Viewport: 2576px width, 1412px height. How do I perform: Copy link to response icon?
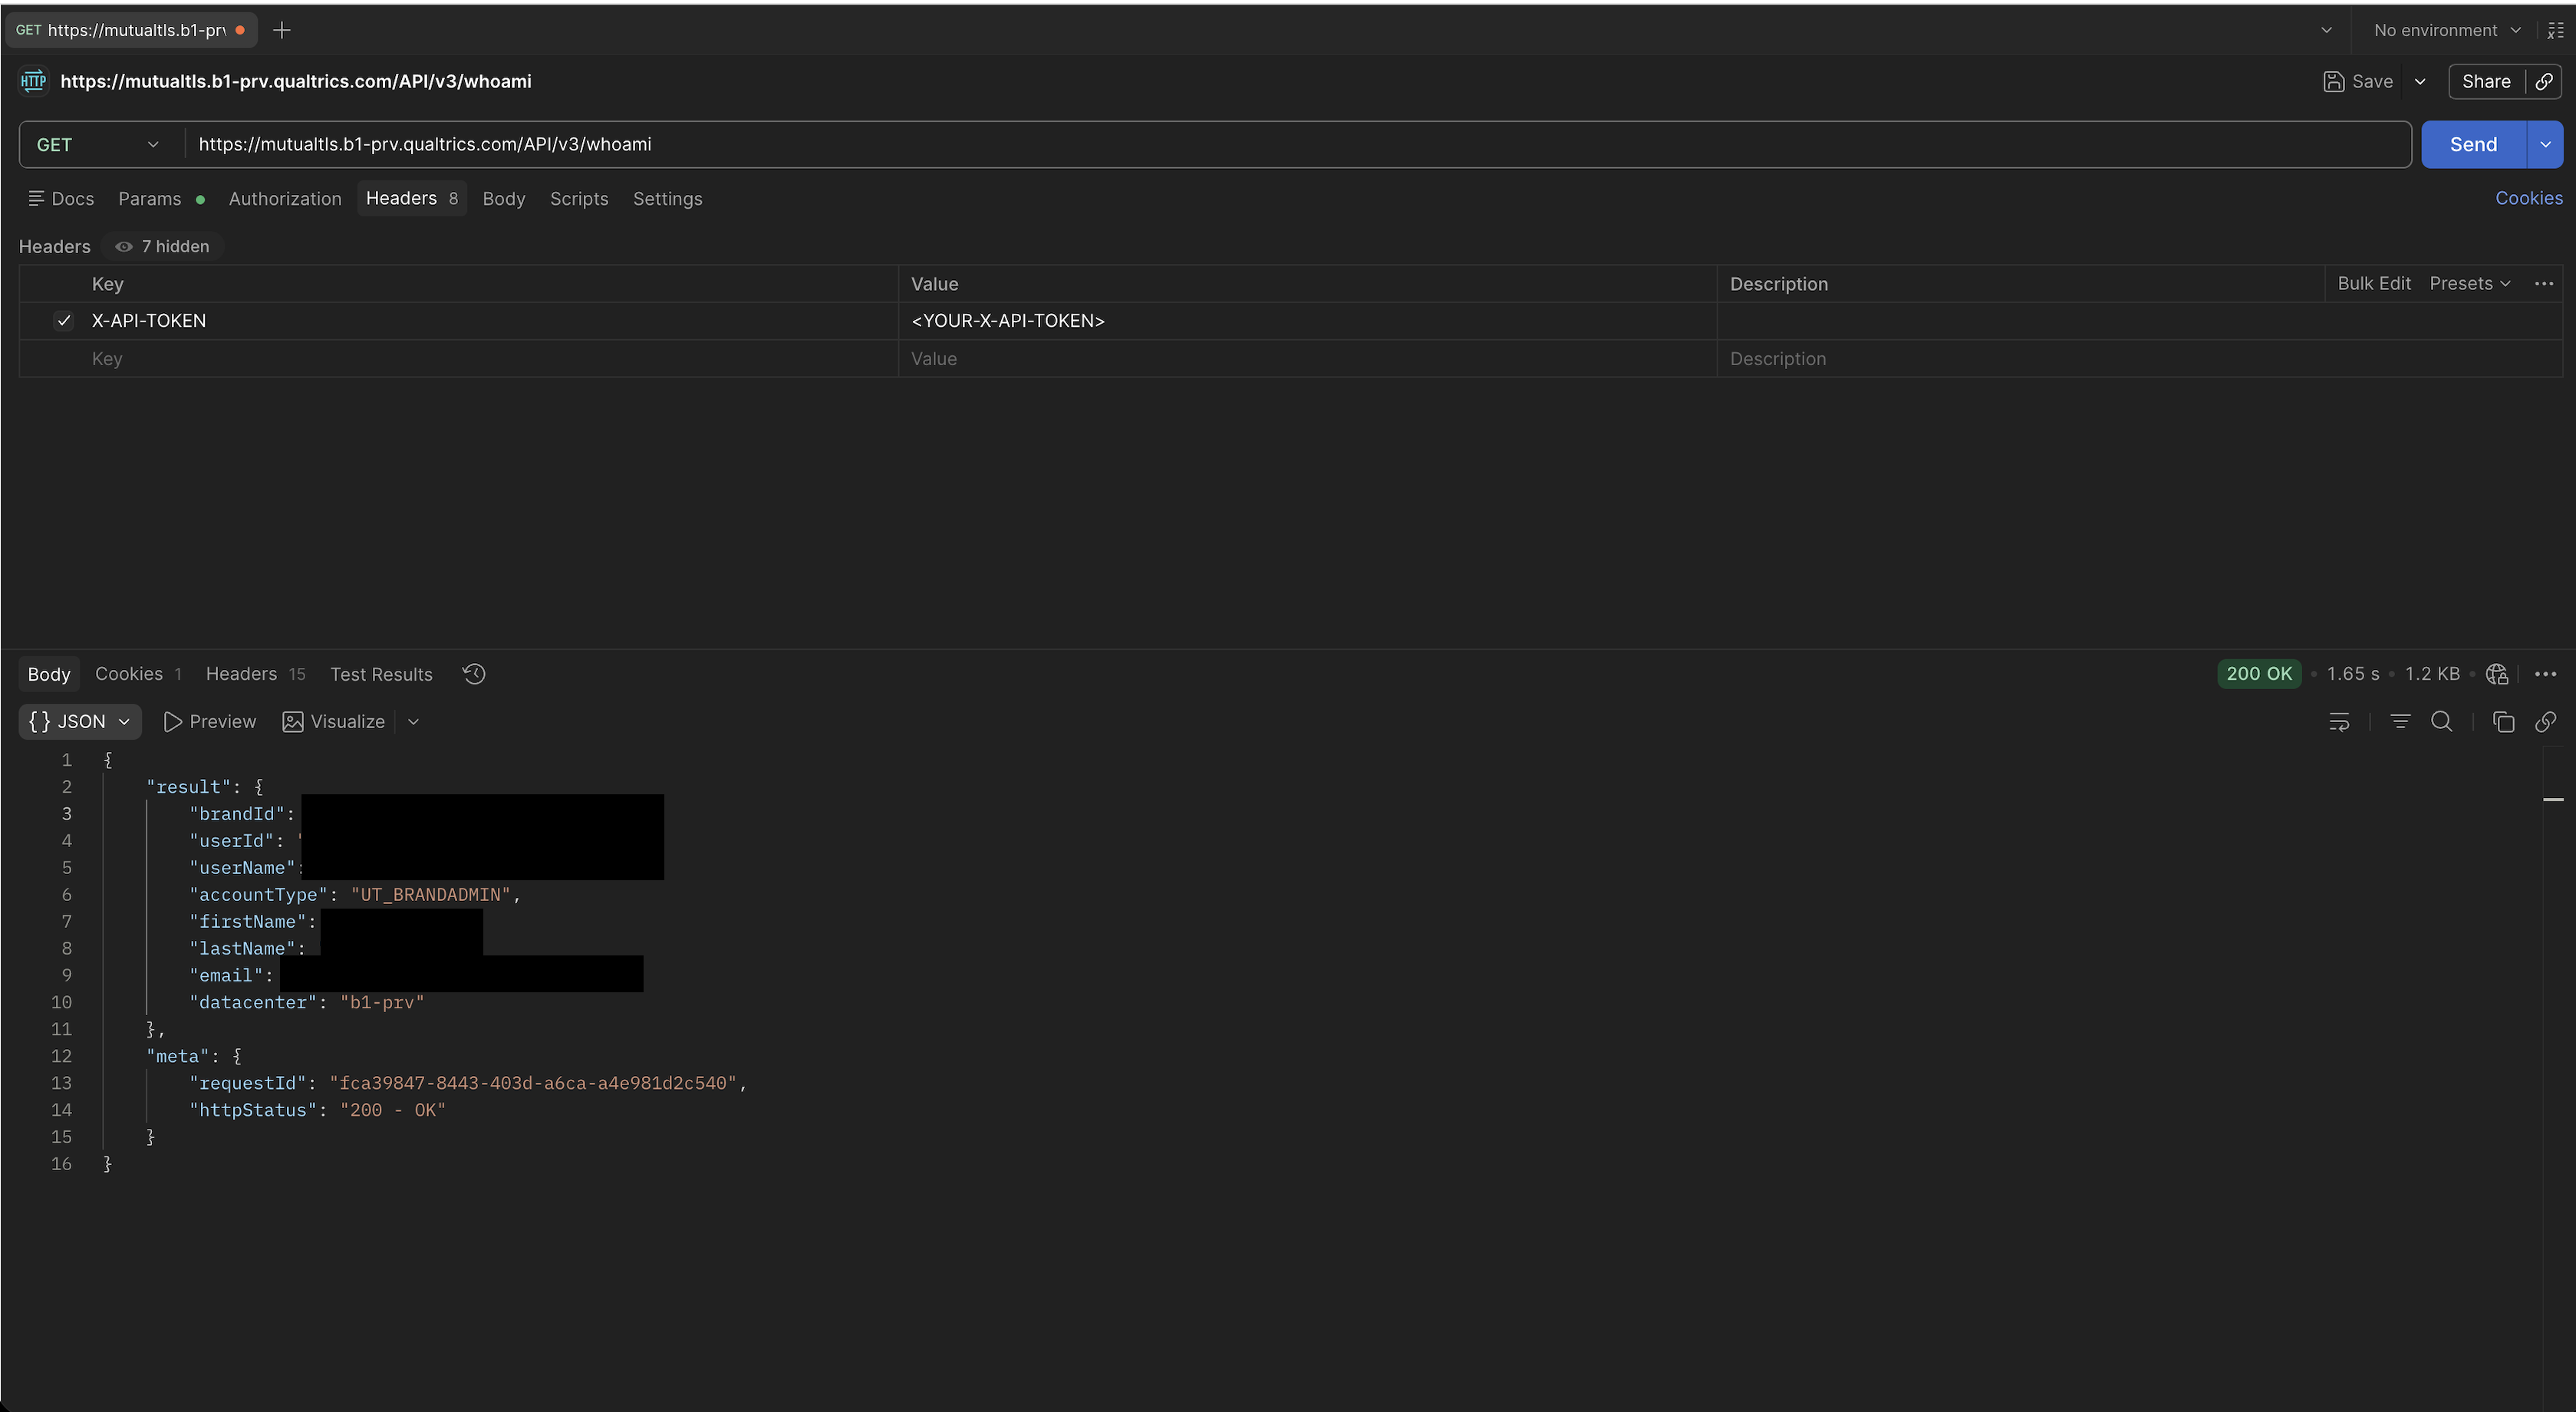click(2546, 722)
